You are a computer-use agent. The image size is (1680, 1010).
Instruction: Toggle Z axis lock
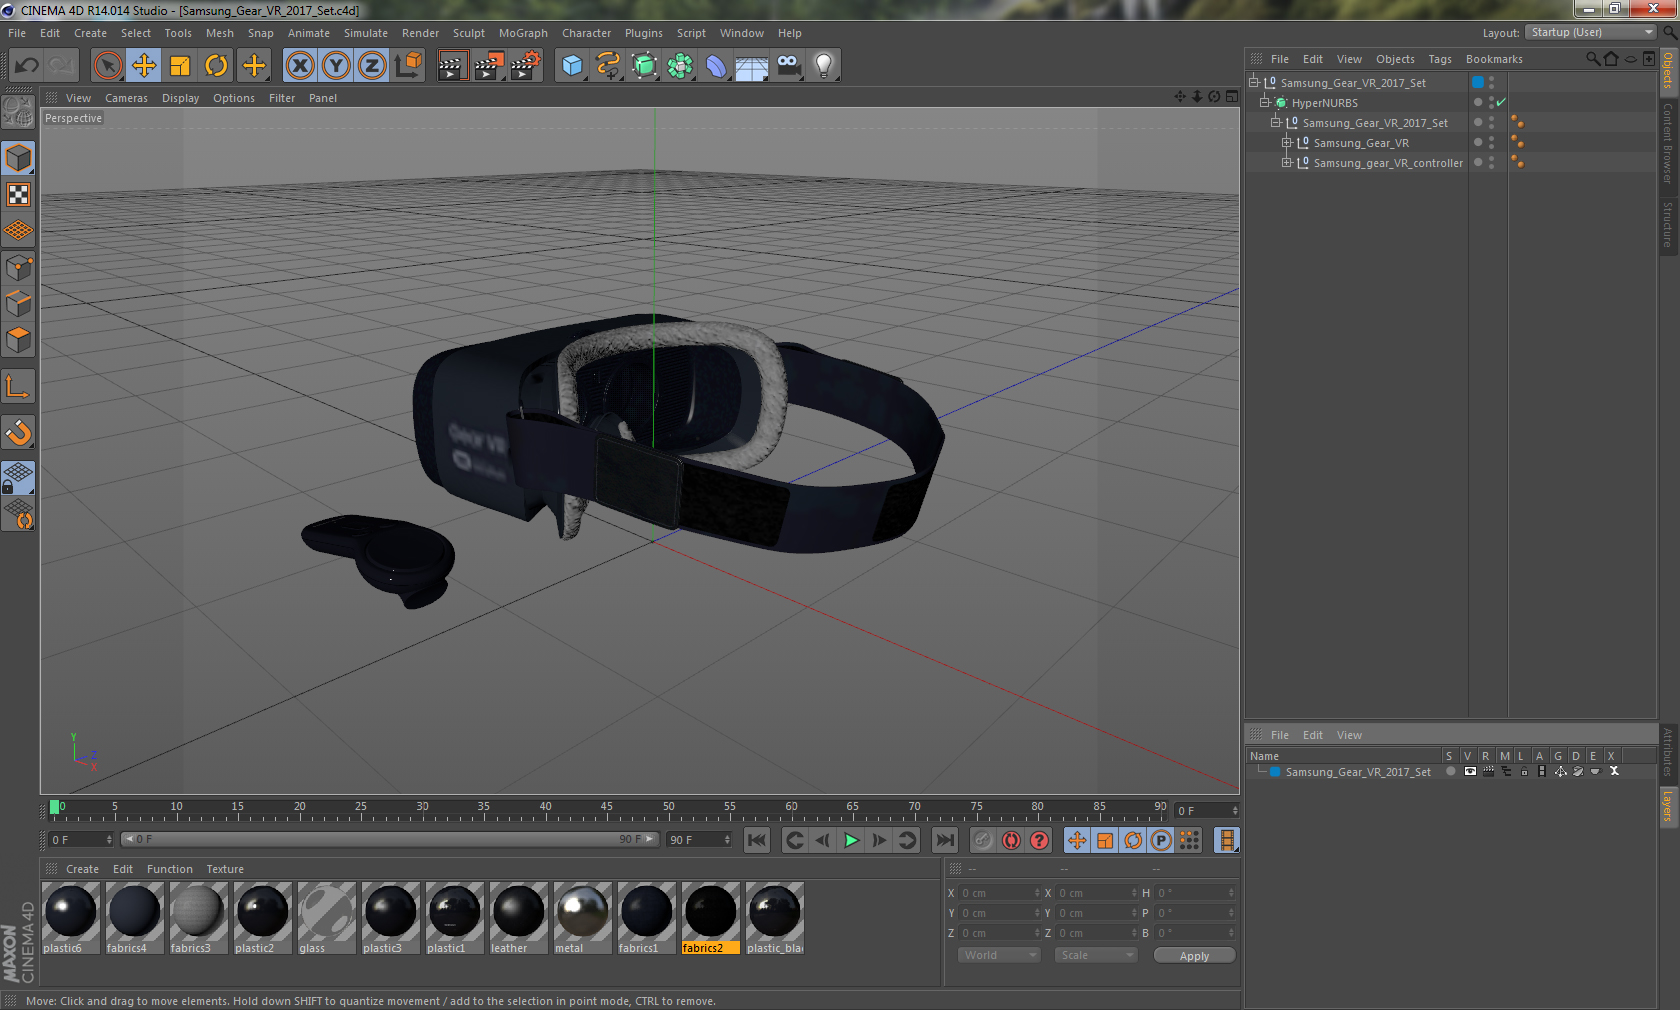pyautogui.click(x=372, y=66)
